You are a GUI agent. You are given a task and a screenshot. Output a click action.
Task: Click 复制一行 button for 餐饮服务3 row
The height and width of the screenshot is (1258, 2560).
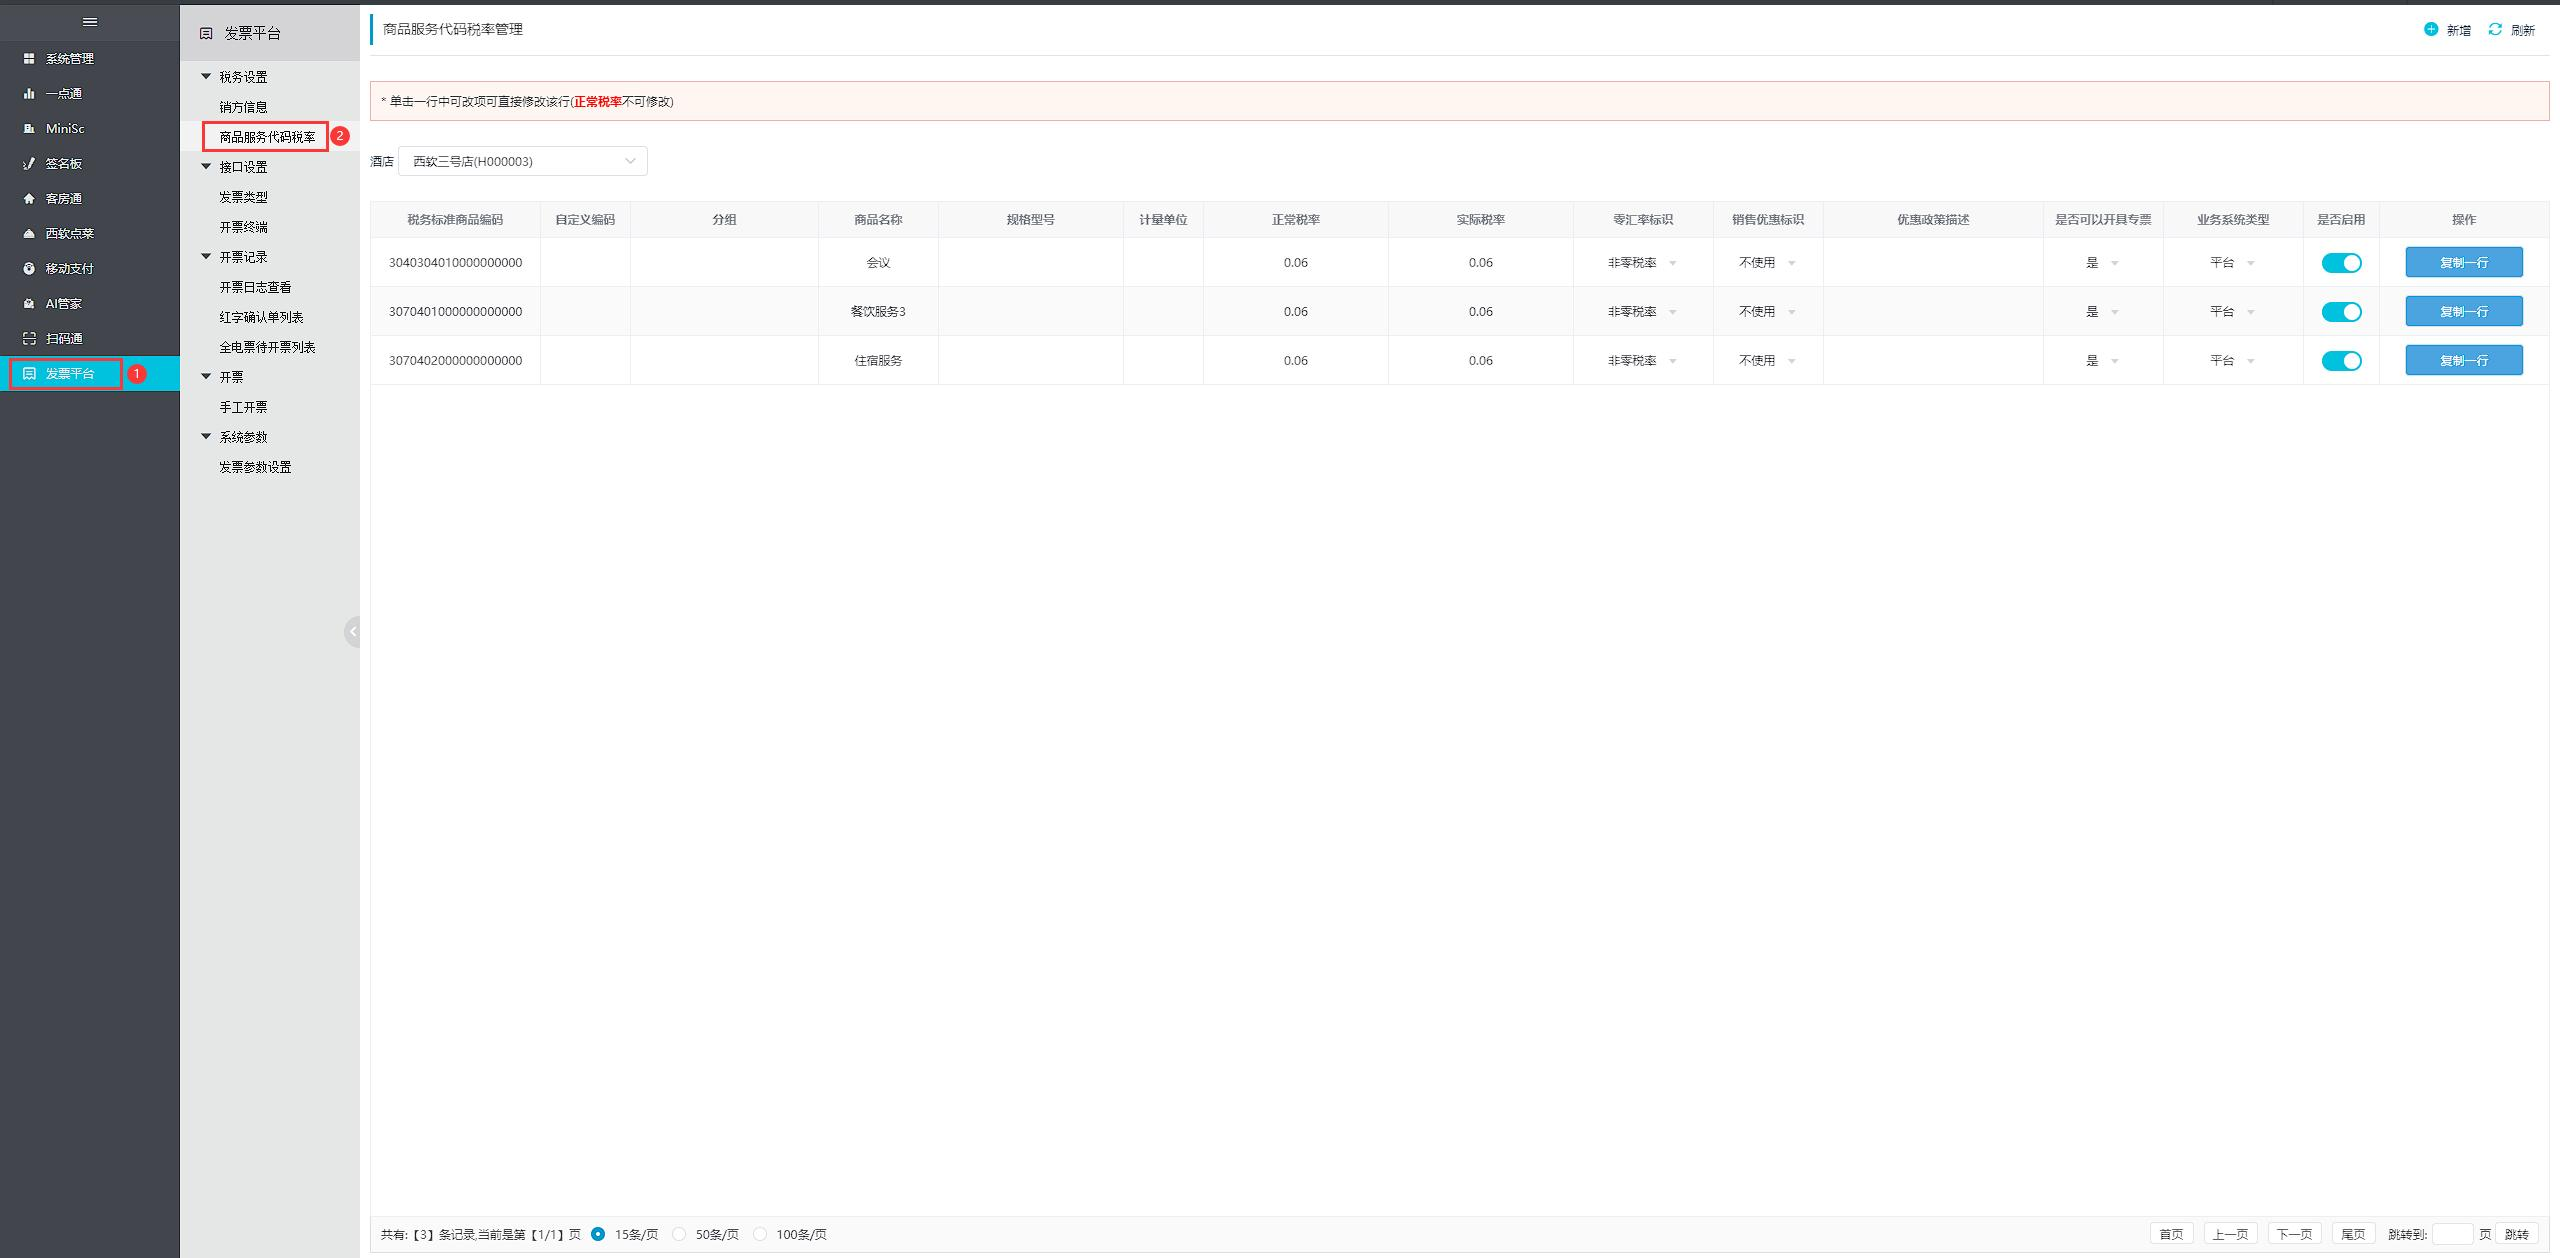[x=2463, y=311]
